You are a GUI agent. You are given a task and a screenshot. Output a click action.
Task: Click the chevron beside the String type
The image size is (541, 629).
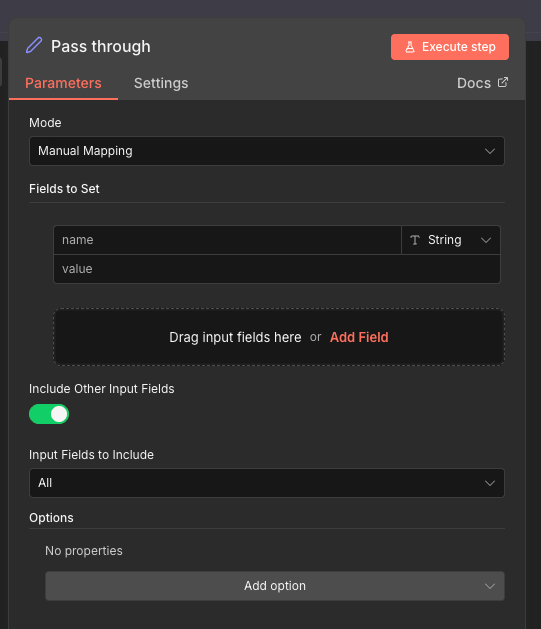[x=486, y=240]
